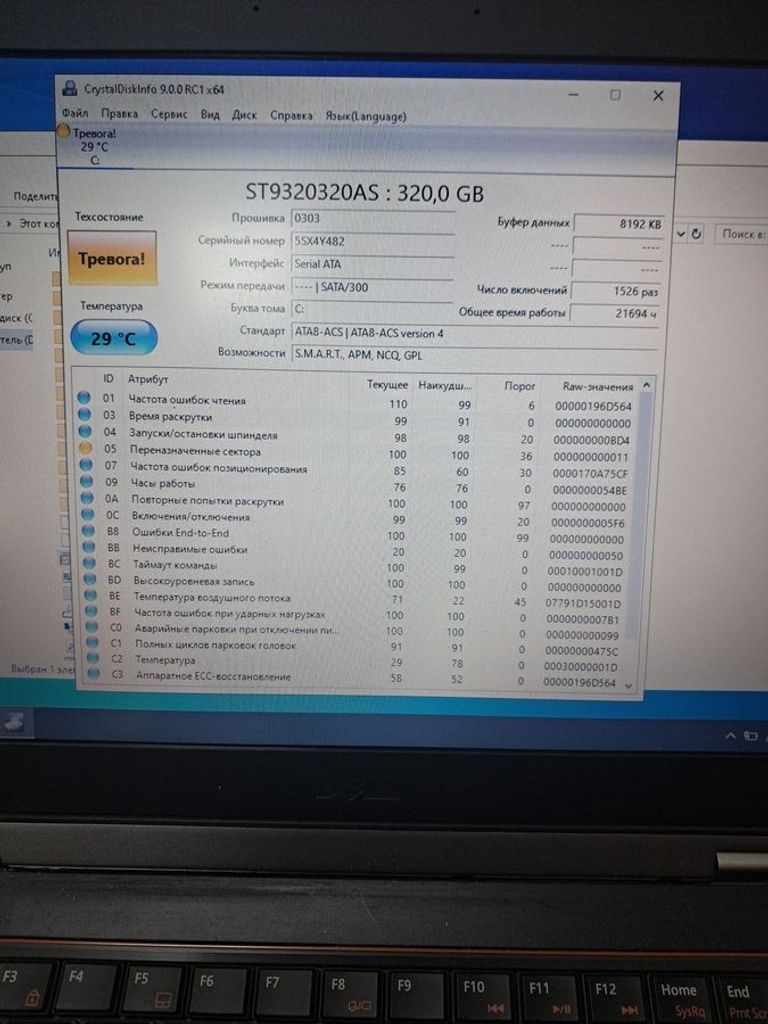
Task: Click raw value 0000000054BE of Часы работы
Action: (589, 490)
